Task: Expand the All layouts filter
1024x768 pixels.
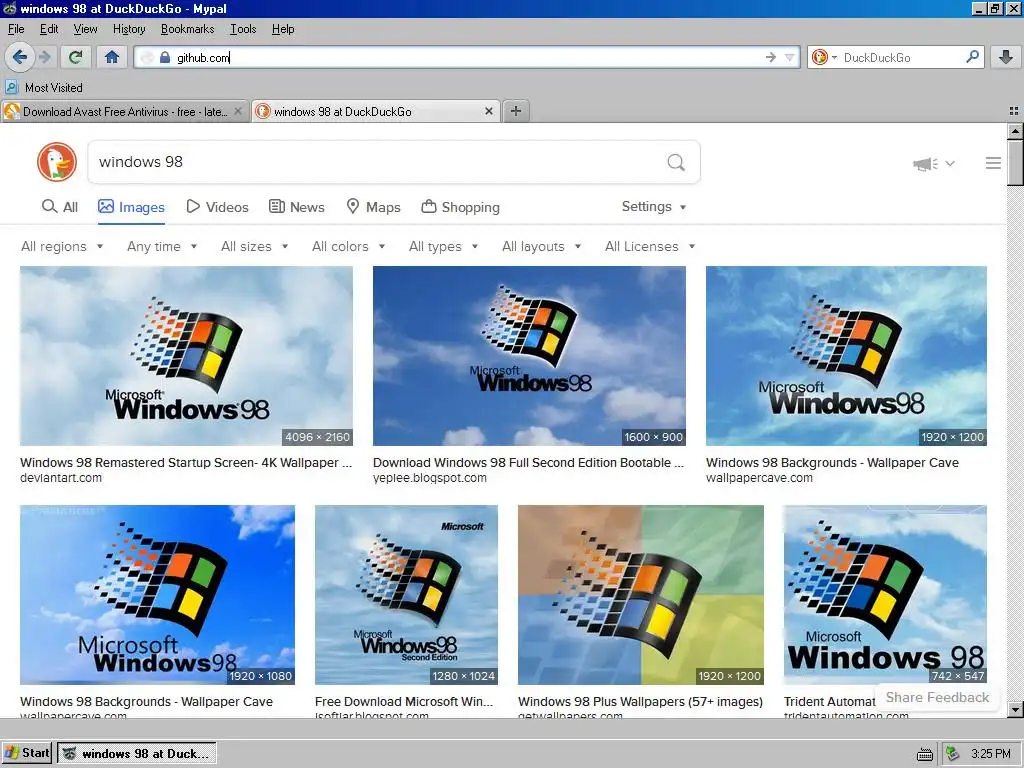Action: pos(541,246)
